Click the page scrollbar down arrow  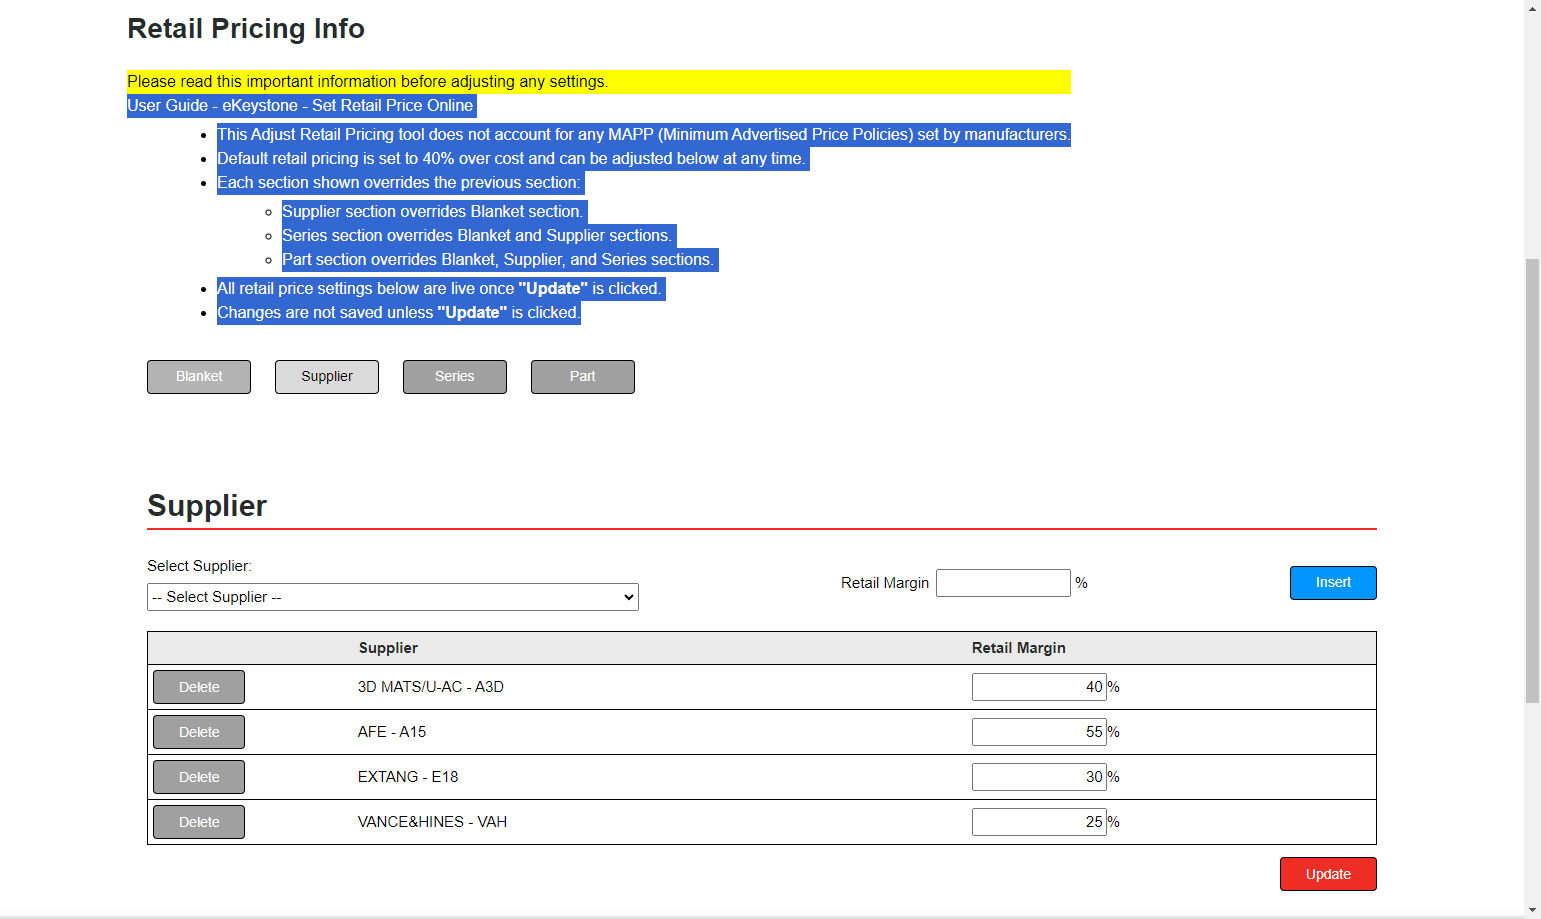tap(1532, 910)
